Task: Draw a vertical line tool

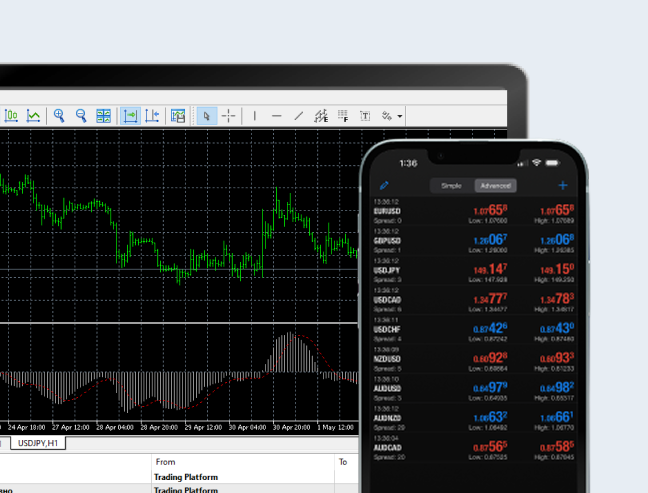Action: pyautogui.click(x=255, y=116)
